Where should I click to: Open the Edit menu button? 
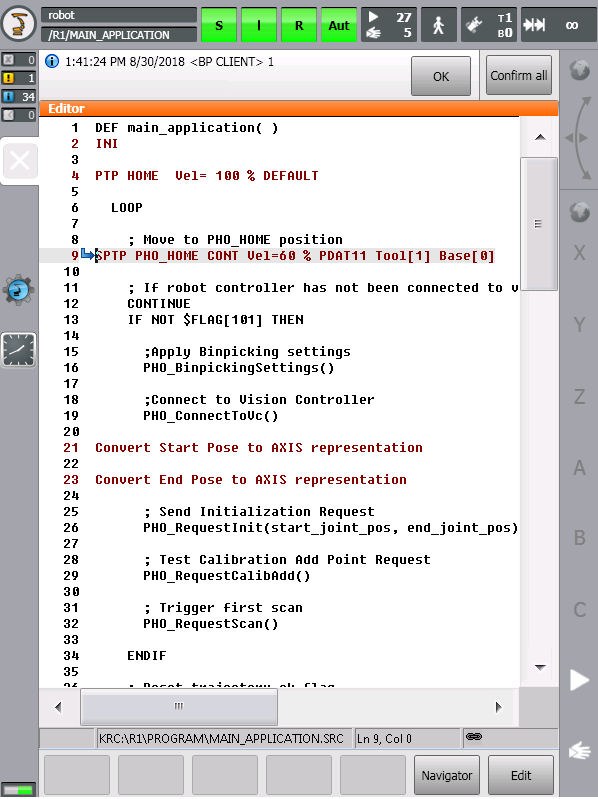521,775
